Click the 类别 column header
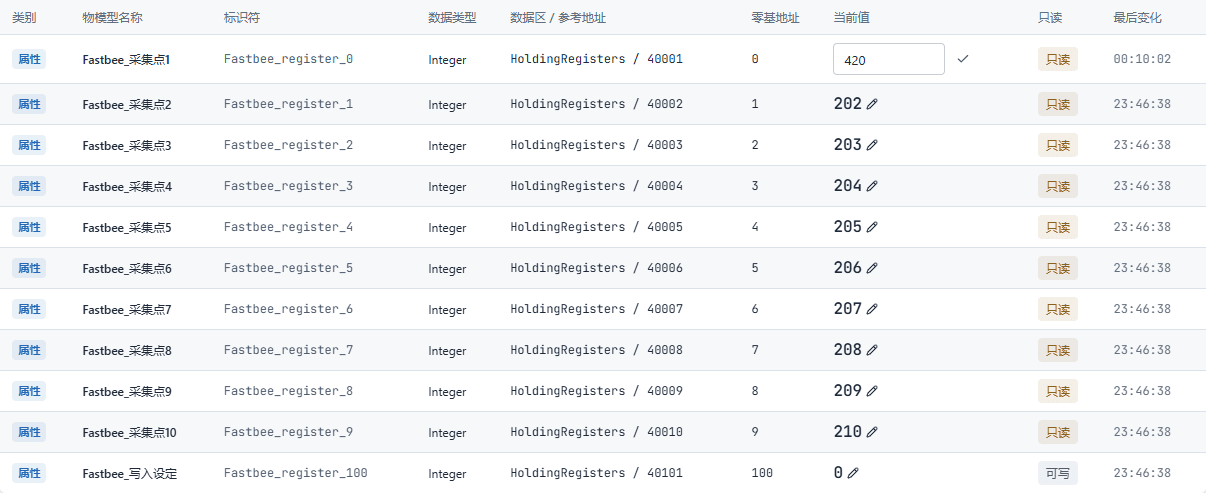This screenshot has height=493, width=1206. tap(24, 18)
